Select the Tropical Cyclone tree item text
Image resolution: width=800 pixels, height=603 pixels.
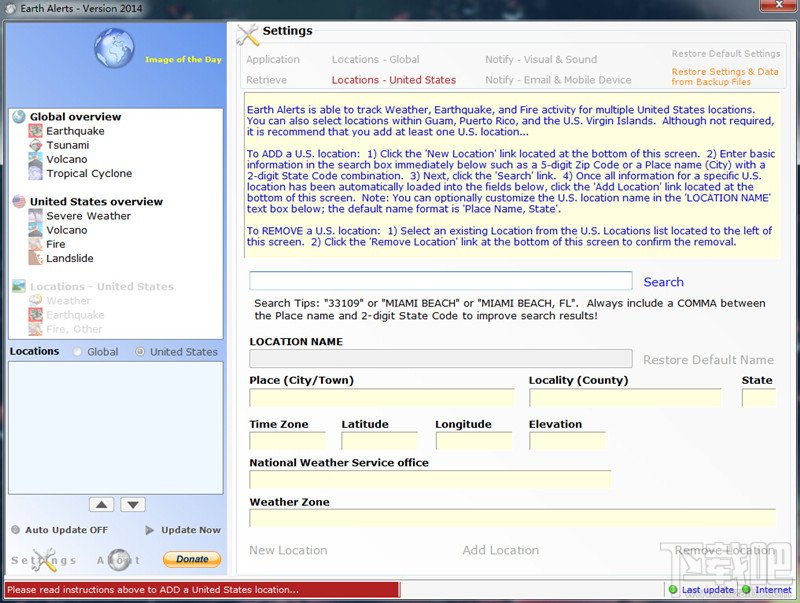point(89,173)
